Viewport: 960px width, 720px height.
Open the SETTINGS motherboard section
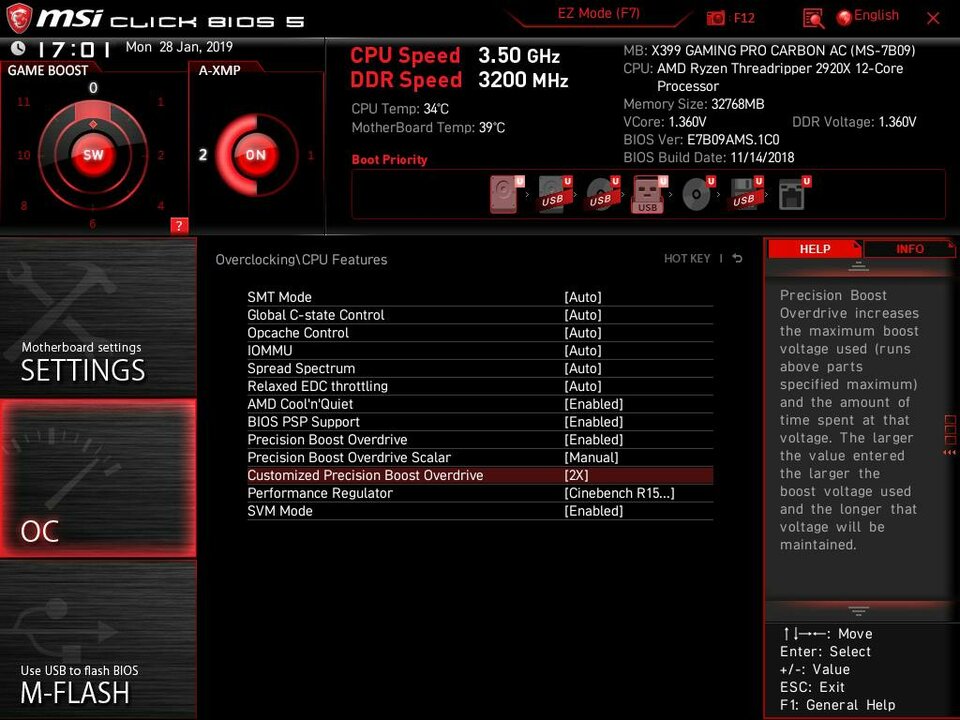pyautogui.click(x=98, y=317)
